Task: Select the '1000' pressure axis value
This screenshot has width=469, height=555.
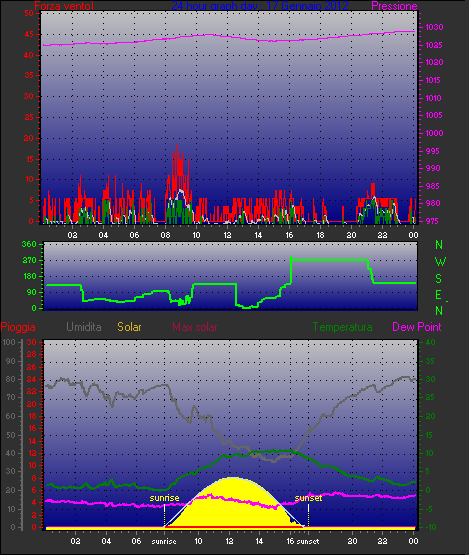Action: point(434,133)
